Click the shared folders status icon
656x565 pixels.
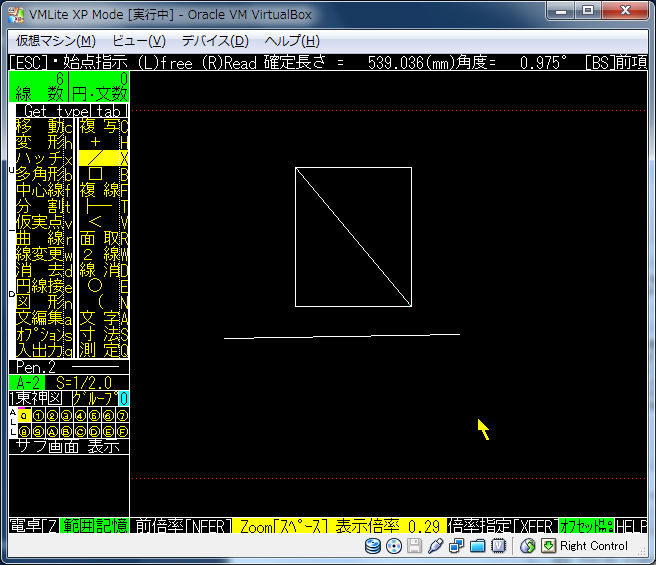(477, 546)
